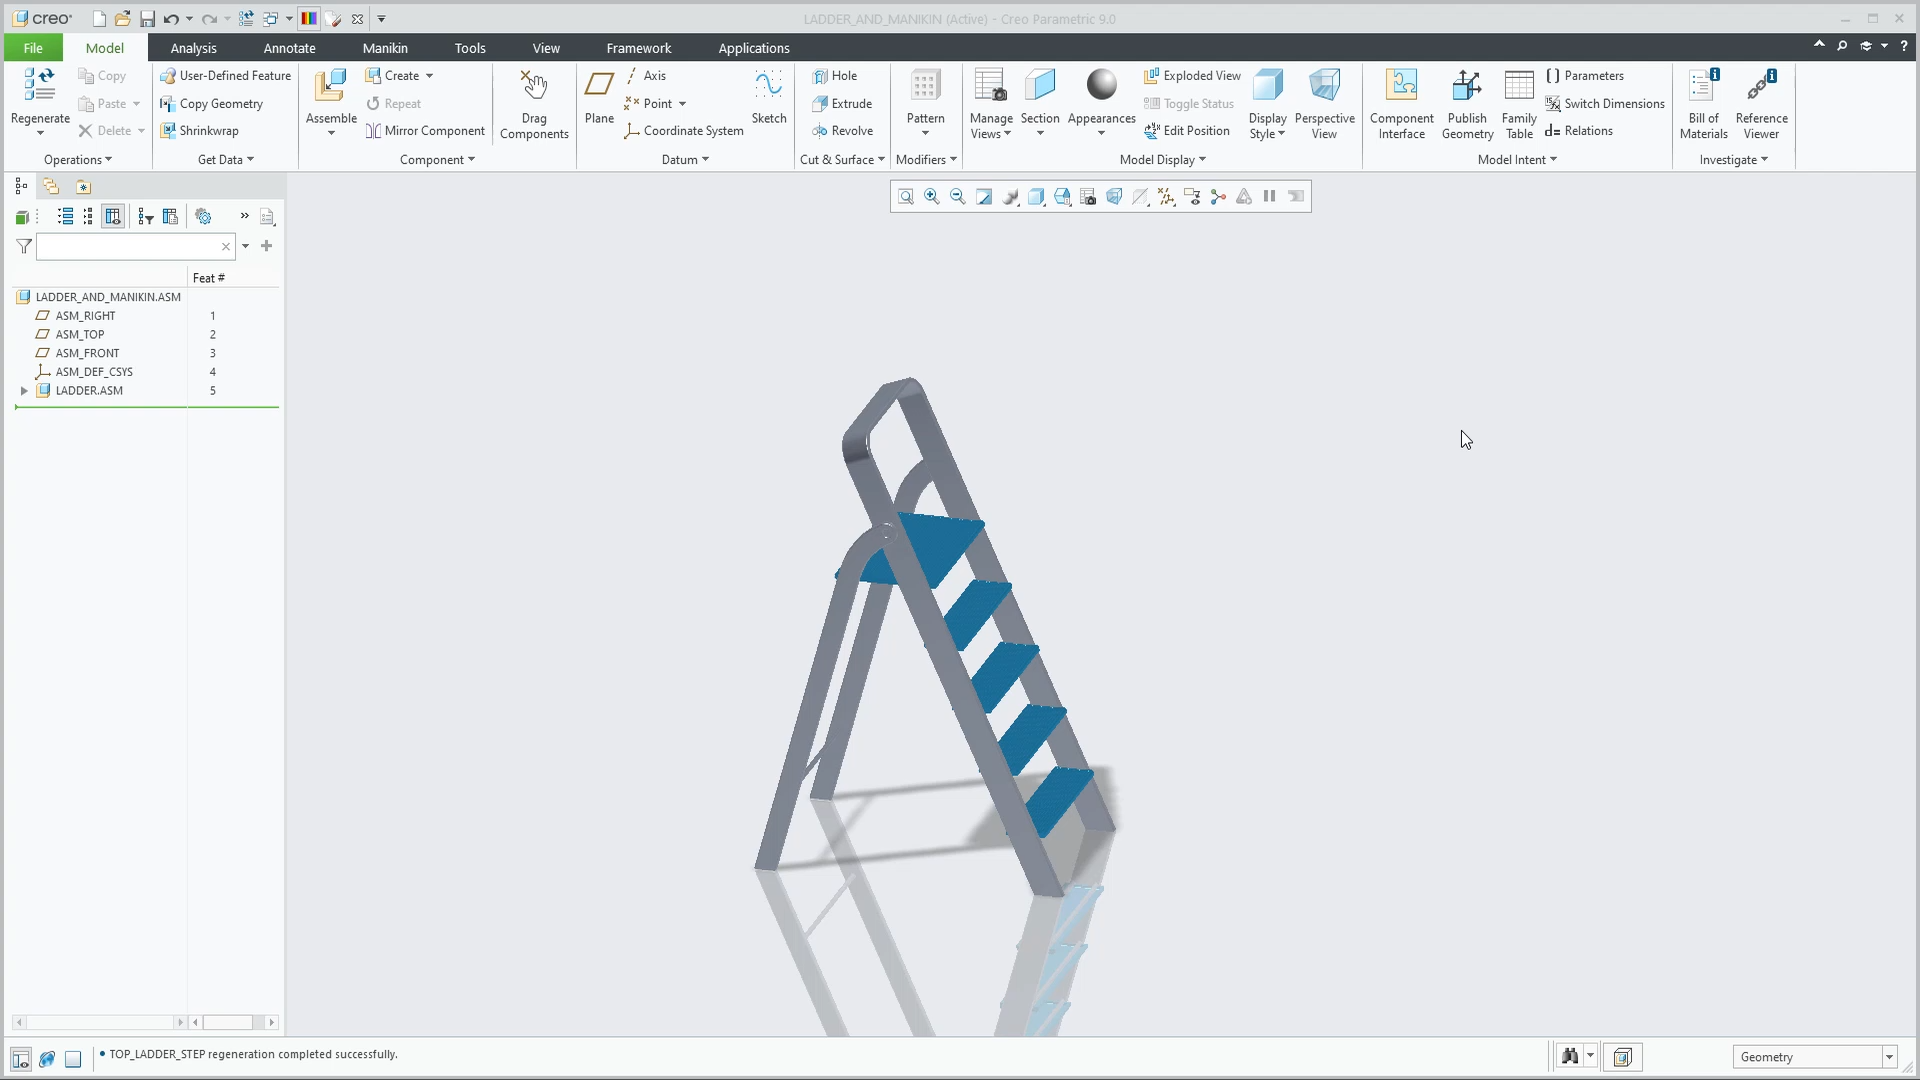Open the Manikin tab

click(x=385, y=48)
